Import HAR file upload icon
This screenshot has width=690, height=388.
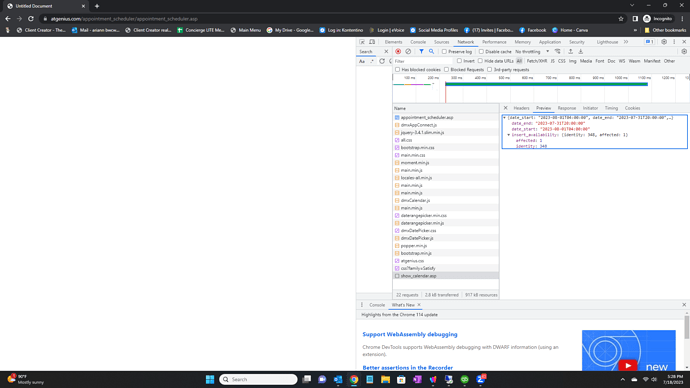click(570, 51)
